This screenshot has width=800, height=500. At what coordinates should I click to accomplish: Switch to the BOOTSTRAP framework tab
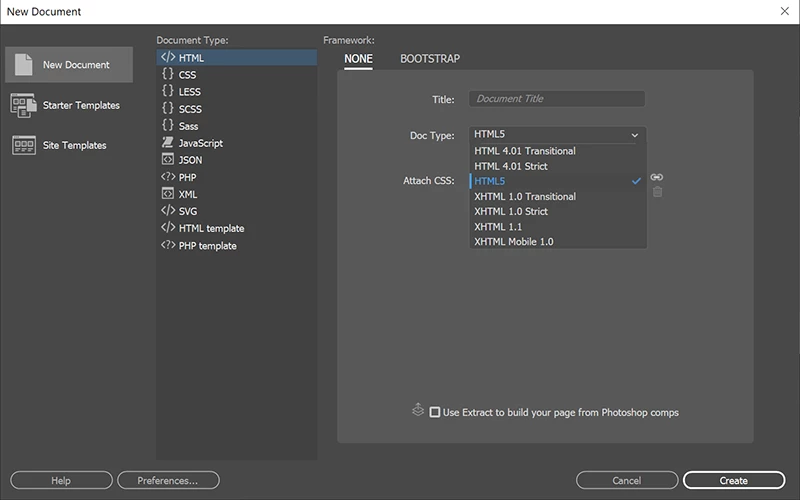(x=430, y=59)
